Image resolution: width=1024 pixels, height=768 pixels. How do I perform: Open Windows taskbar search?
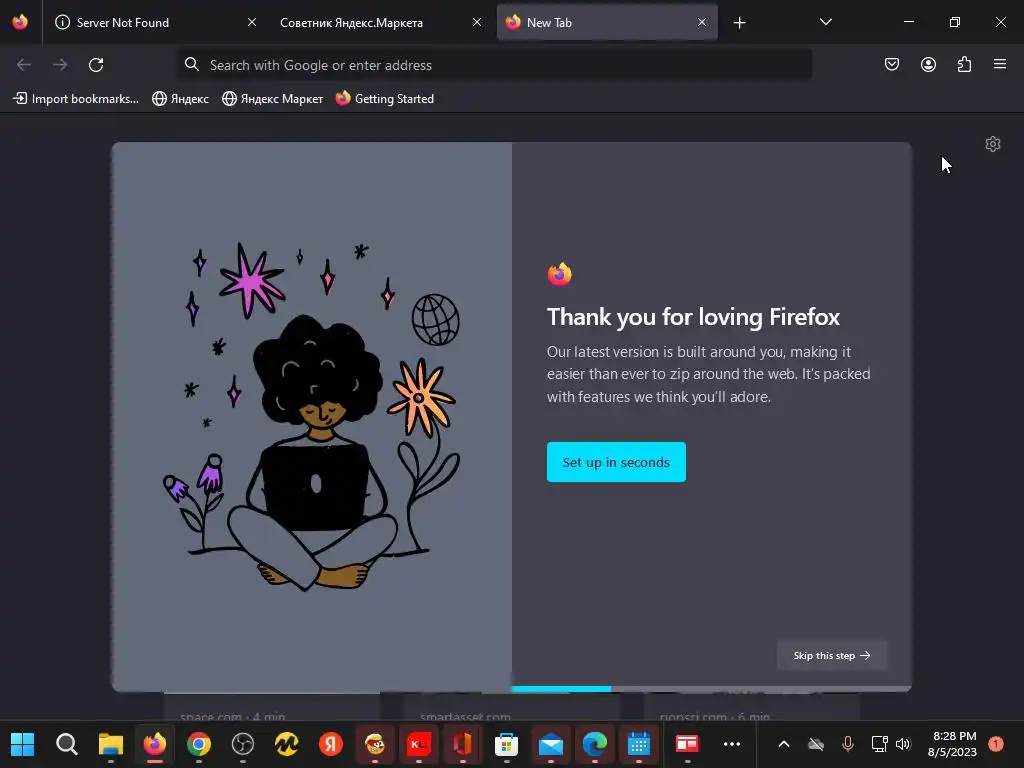[67, 744]
